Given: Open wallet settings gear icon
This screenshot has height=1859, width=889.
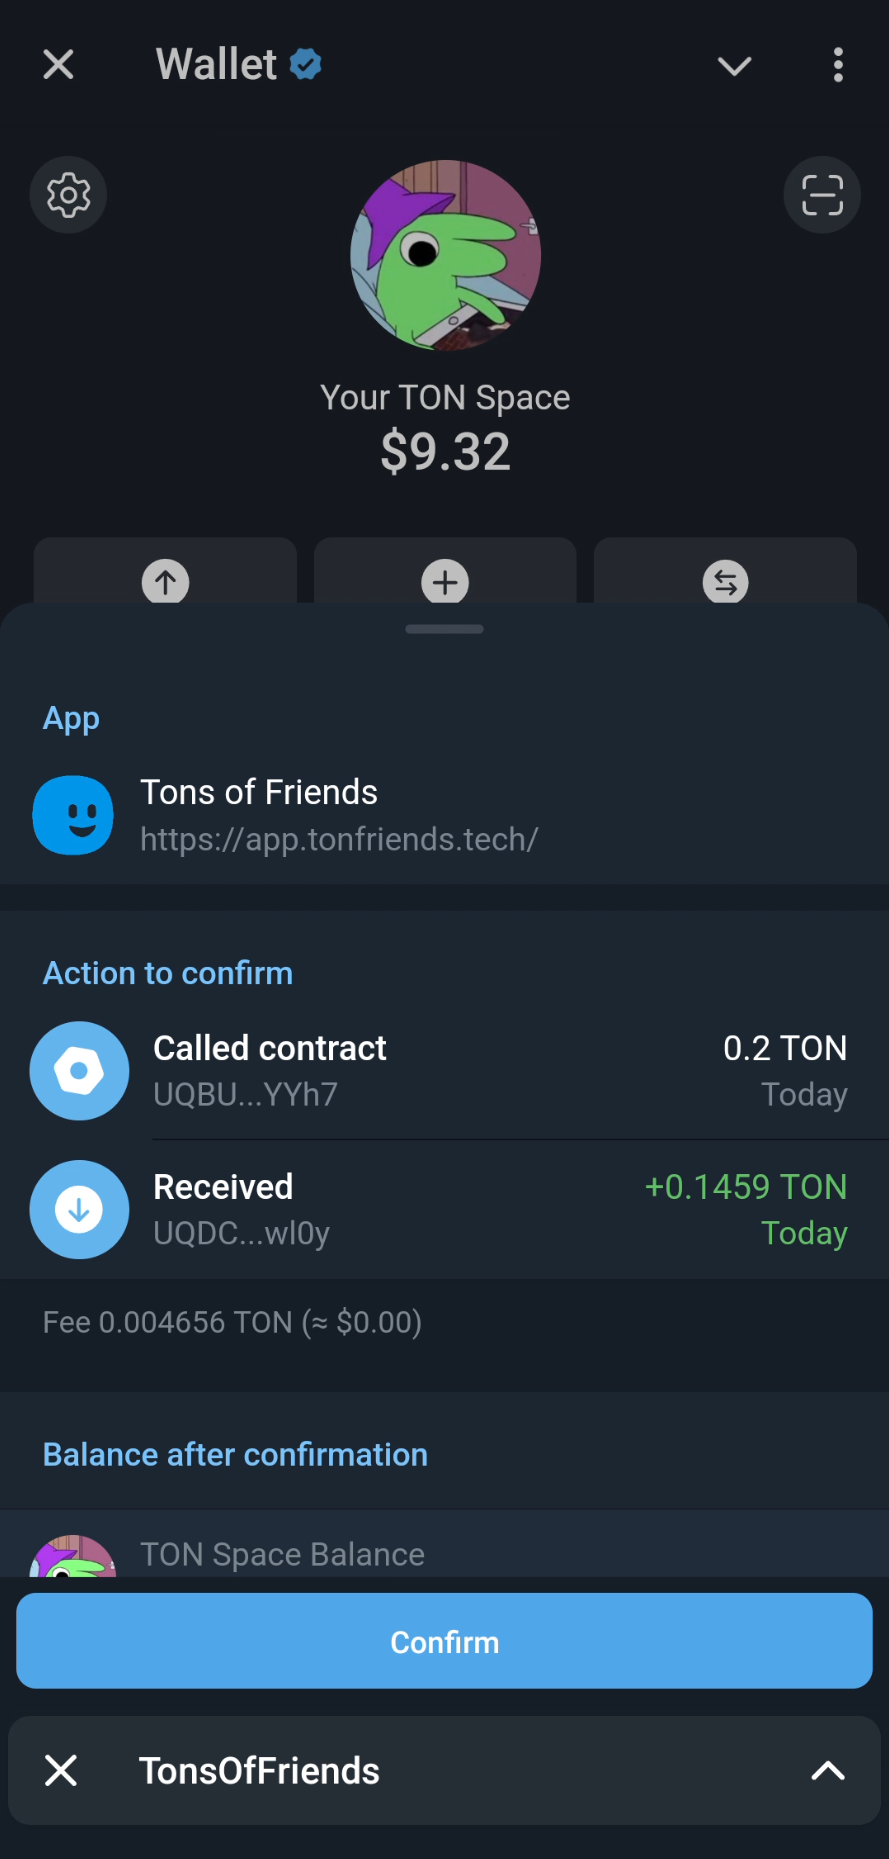Looking at the screenshot, I should pyautogui.click(x=68, y=195).
